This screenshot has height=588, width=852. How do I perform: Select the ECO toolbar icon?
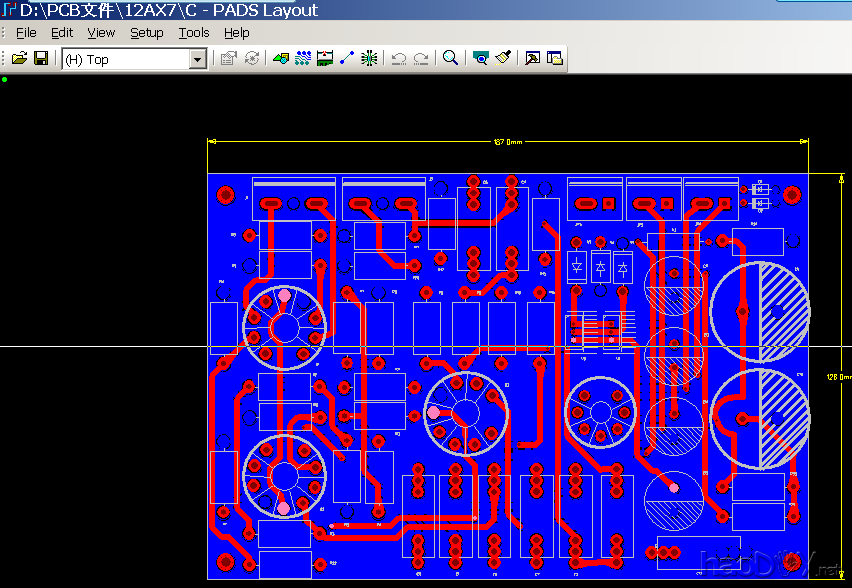(x=347, y=59)
